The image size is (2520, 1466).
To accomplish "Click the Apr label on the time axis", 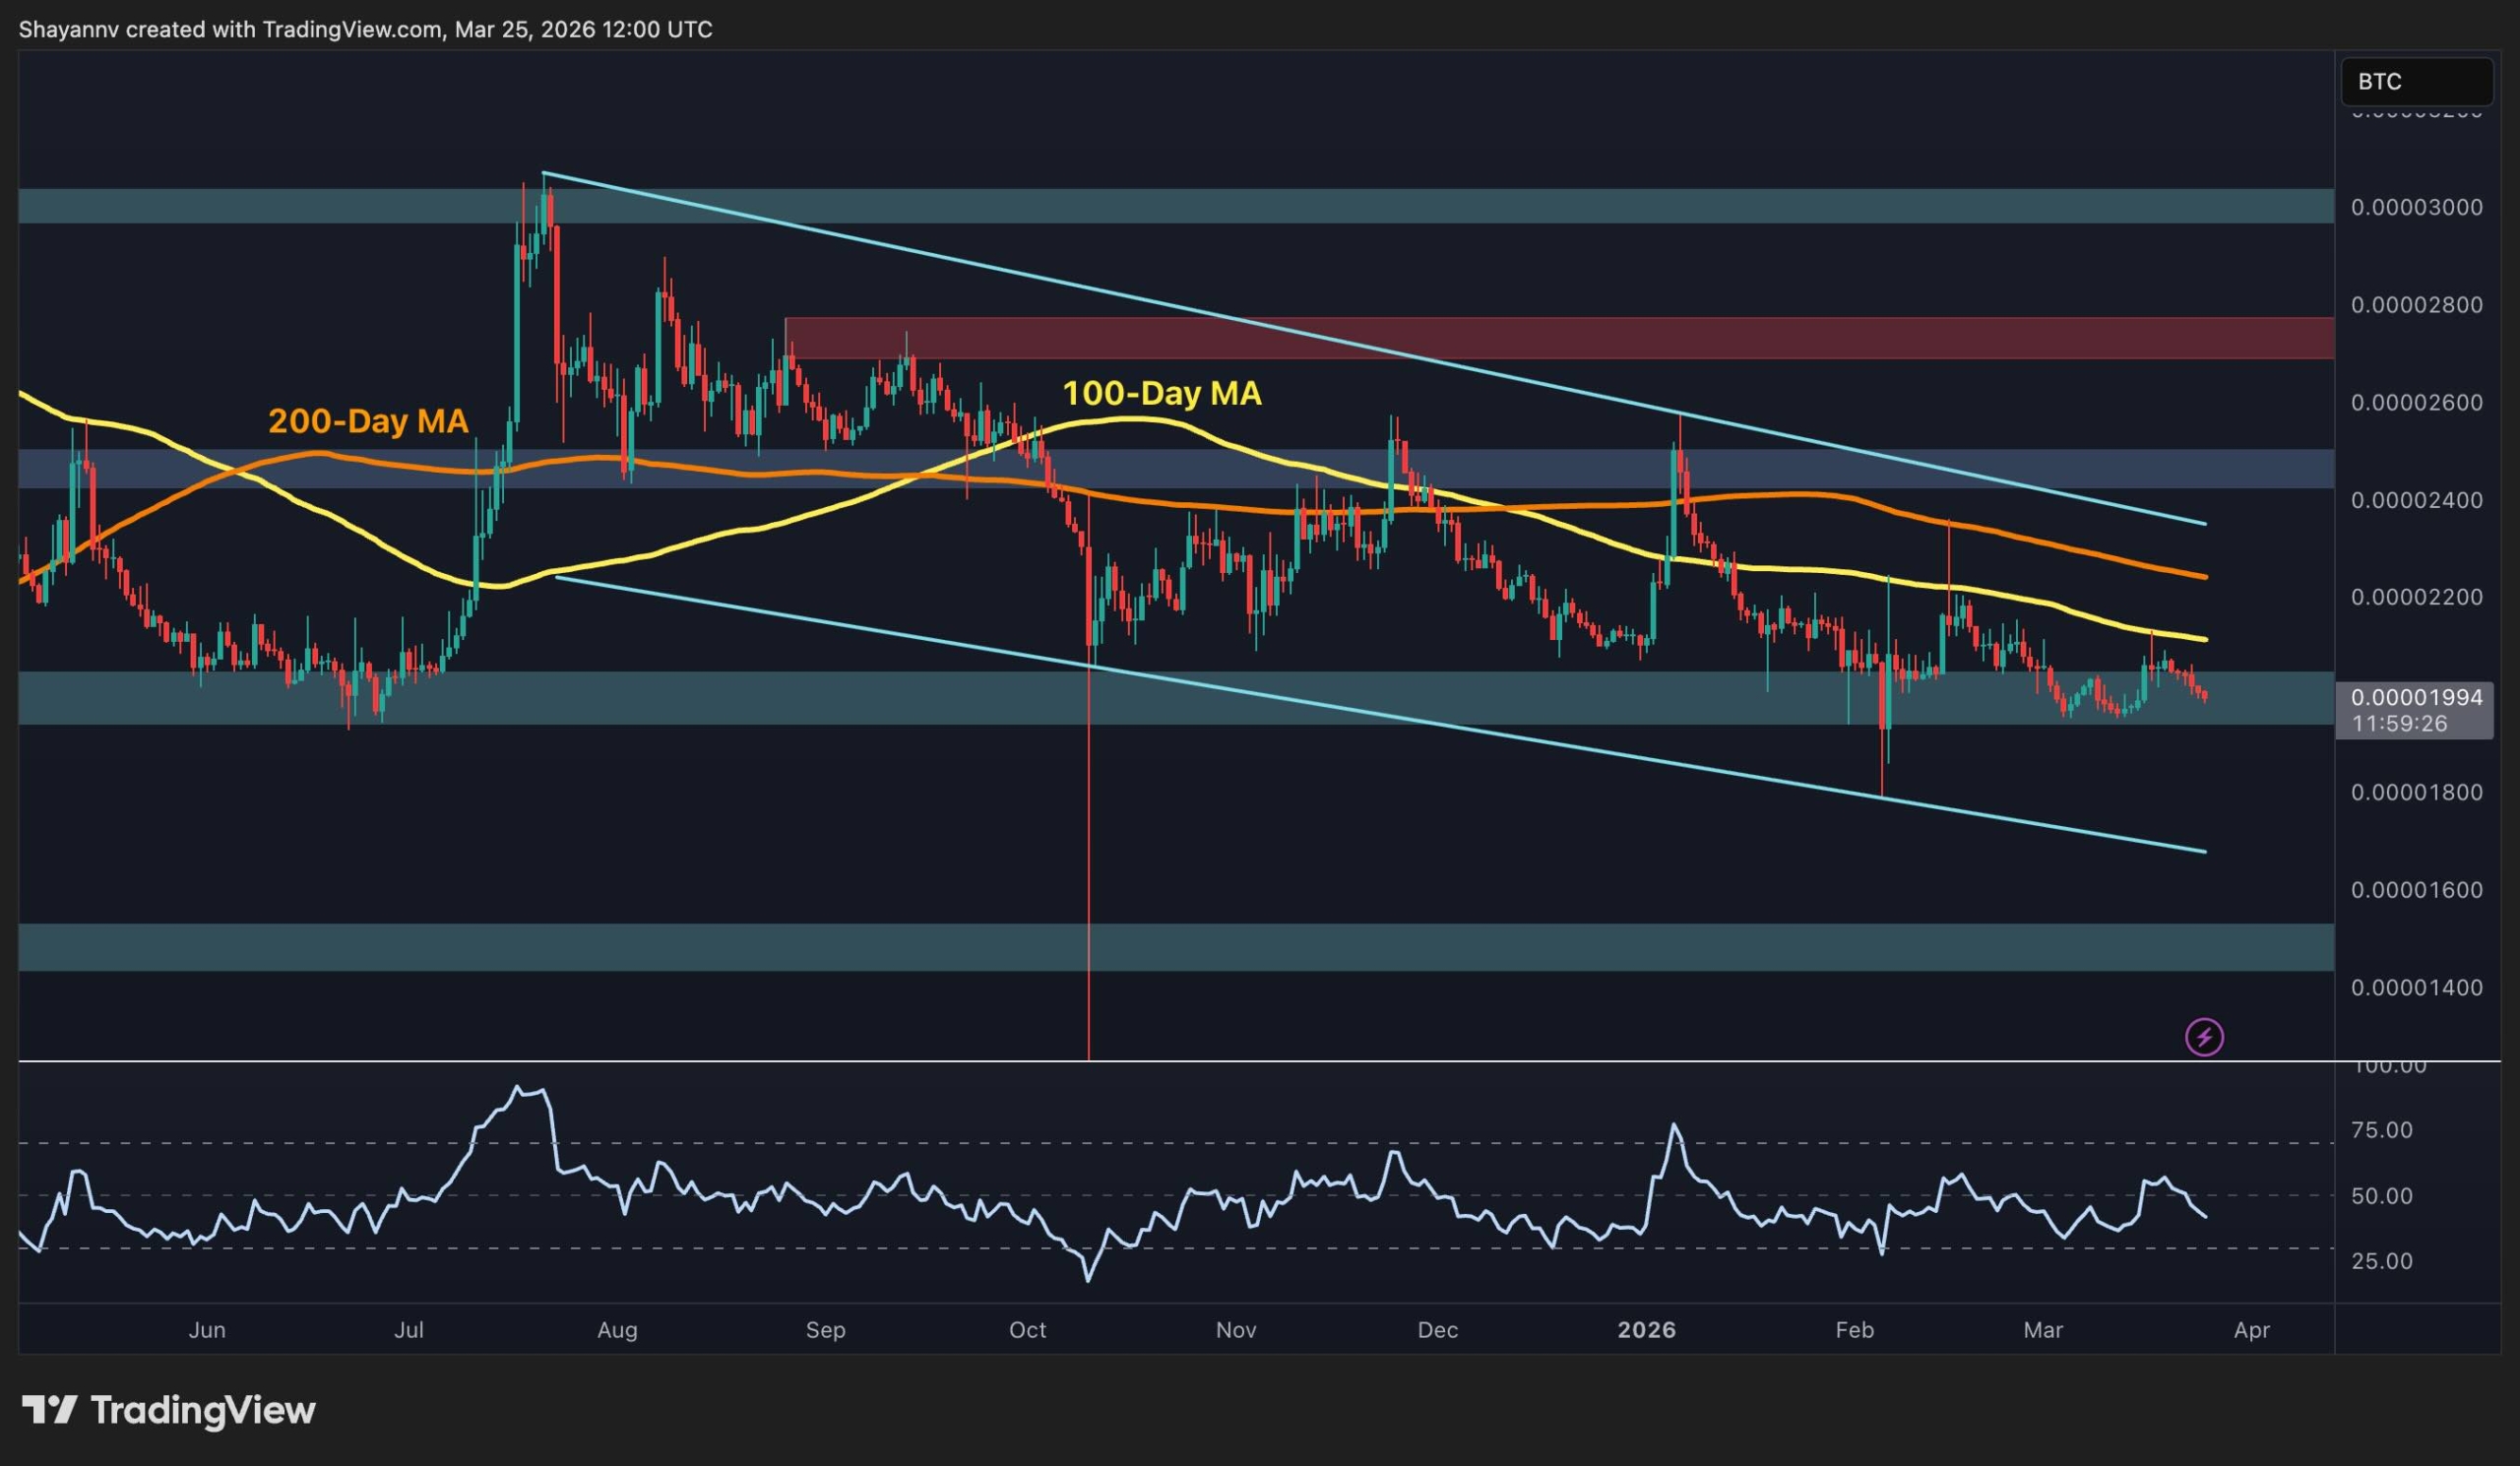I will (x=2251, y=1330).
